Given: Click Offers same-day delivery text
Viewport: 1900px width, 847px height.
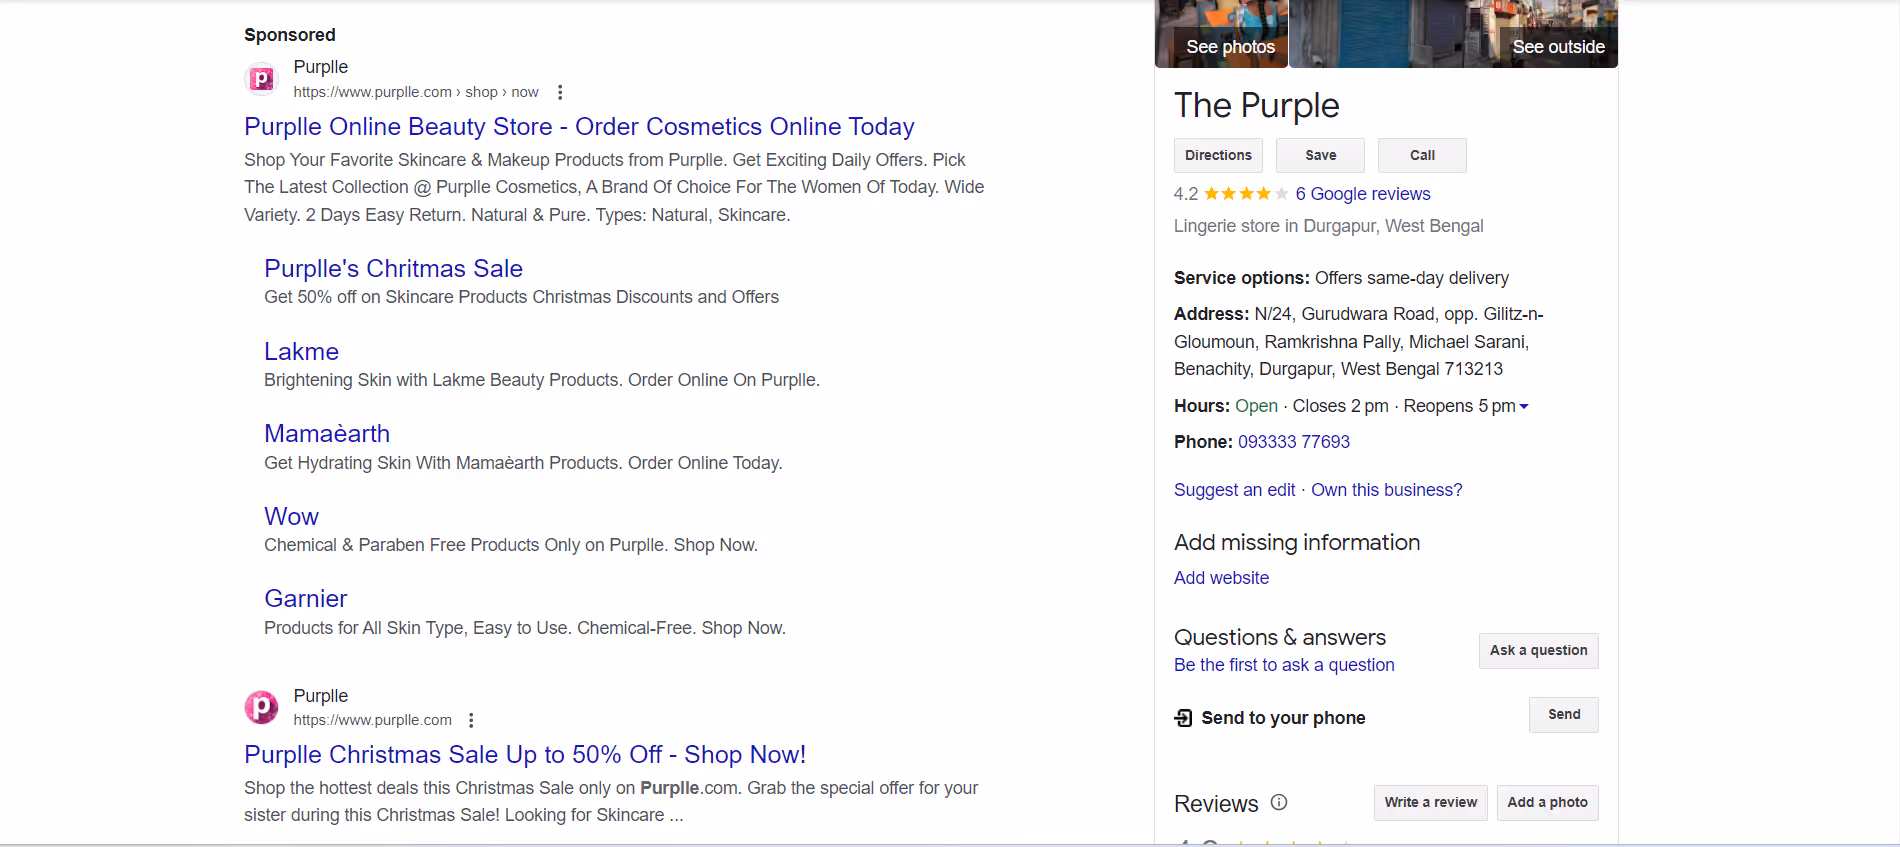Looking at the screenshot, I should click(x=1411, y=278).
